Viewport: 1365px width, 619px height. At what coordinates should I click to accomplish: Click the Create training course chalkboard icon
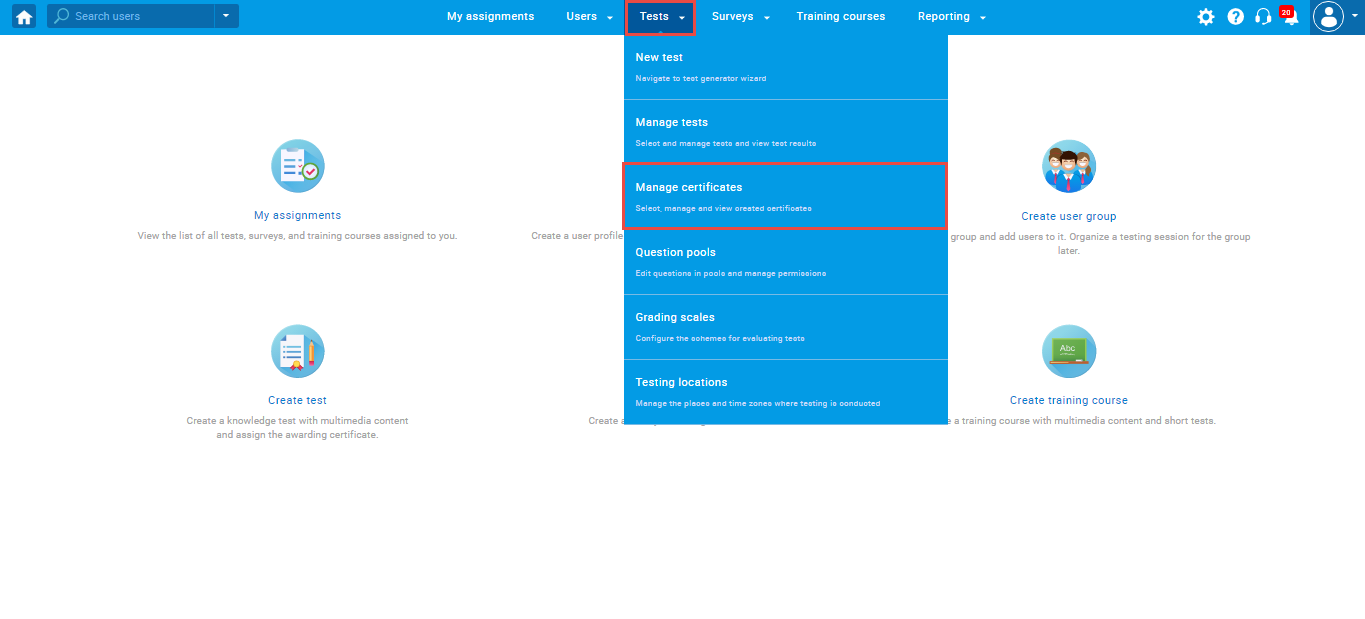[1069, 351]
